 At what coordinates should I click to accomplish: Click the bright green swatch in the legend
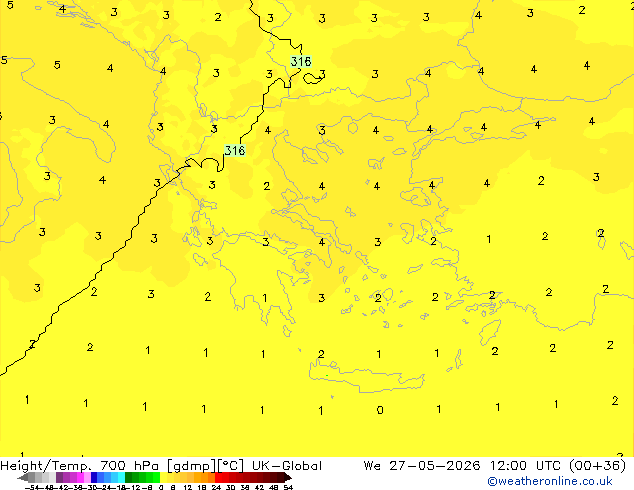(x=156, y=477)
